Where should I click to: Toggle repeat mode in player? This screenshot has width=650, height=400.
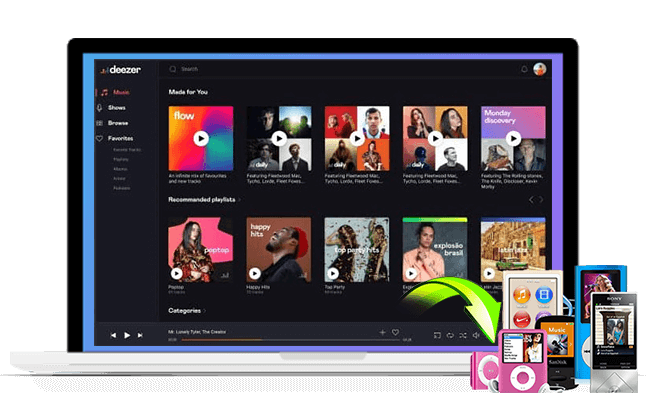click(x=450, y=335)
